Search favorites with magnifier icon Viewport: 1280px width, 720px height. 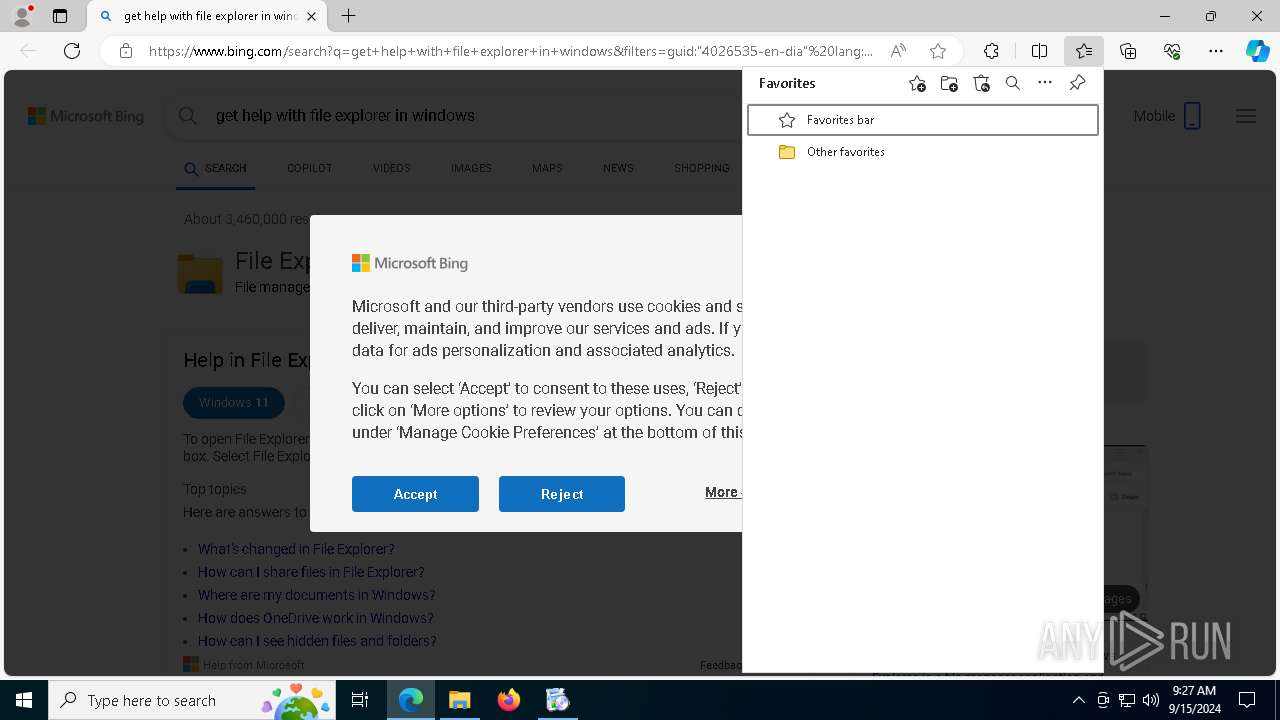[x=1013, y=84]
